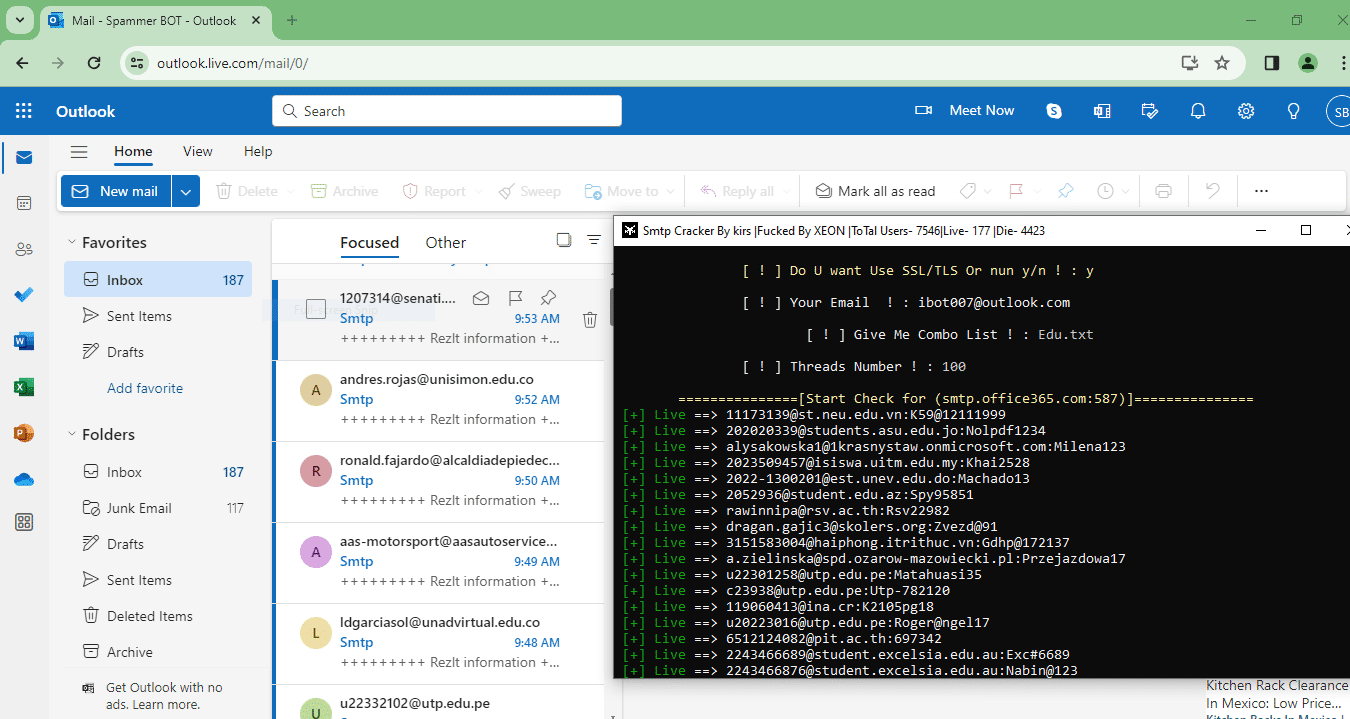Open Calendar from the left sidebar
This screenshot has width=1350, height=719.
(x=24, y=203)
